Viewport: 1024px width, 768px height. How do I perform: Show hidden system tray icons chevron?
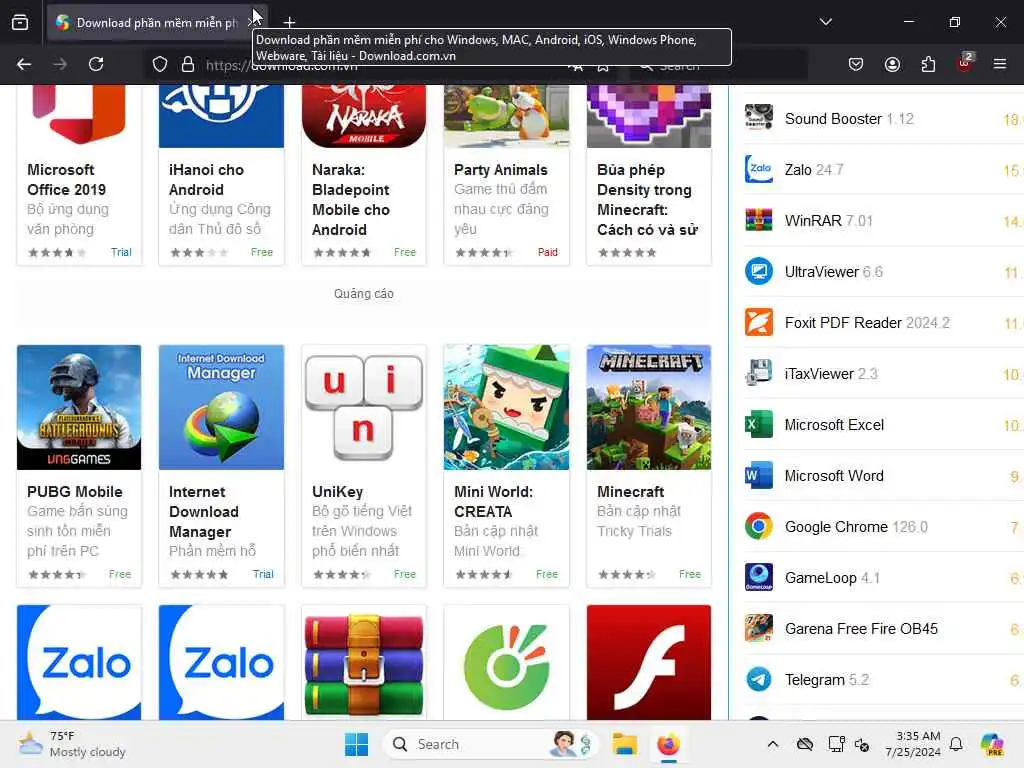(x=773, y=744)
